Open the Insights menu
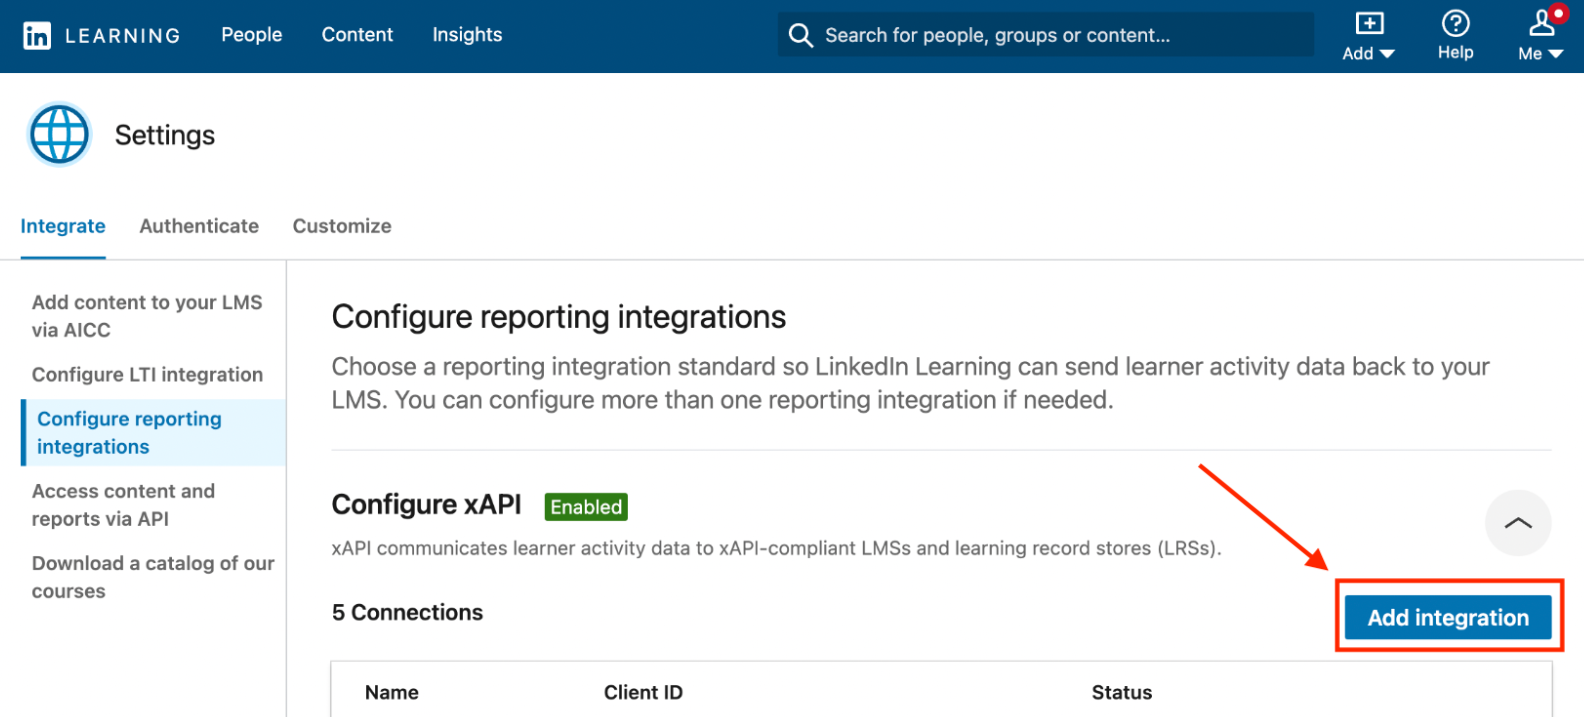1584x717 pixels. pyautogui.click(x=467, y=35)
